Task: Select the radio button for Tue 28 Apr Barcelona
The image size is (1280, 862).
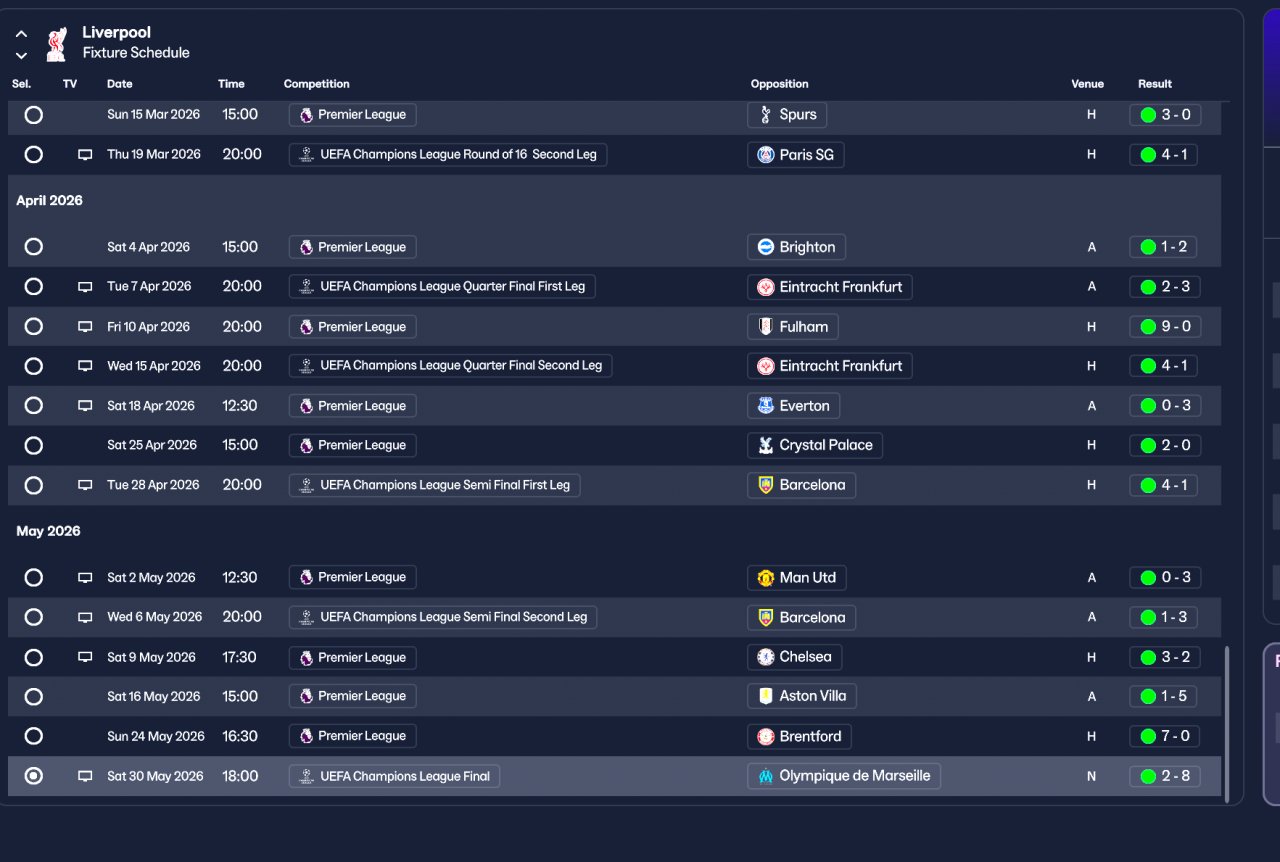Action: 34,485
